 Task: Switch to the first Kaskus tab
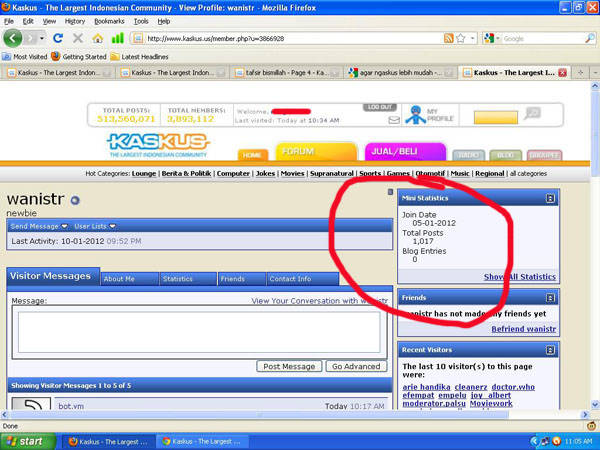click(58, 72)
